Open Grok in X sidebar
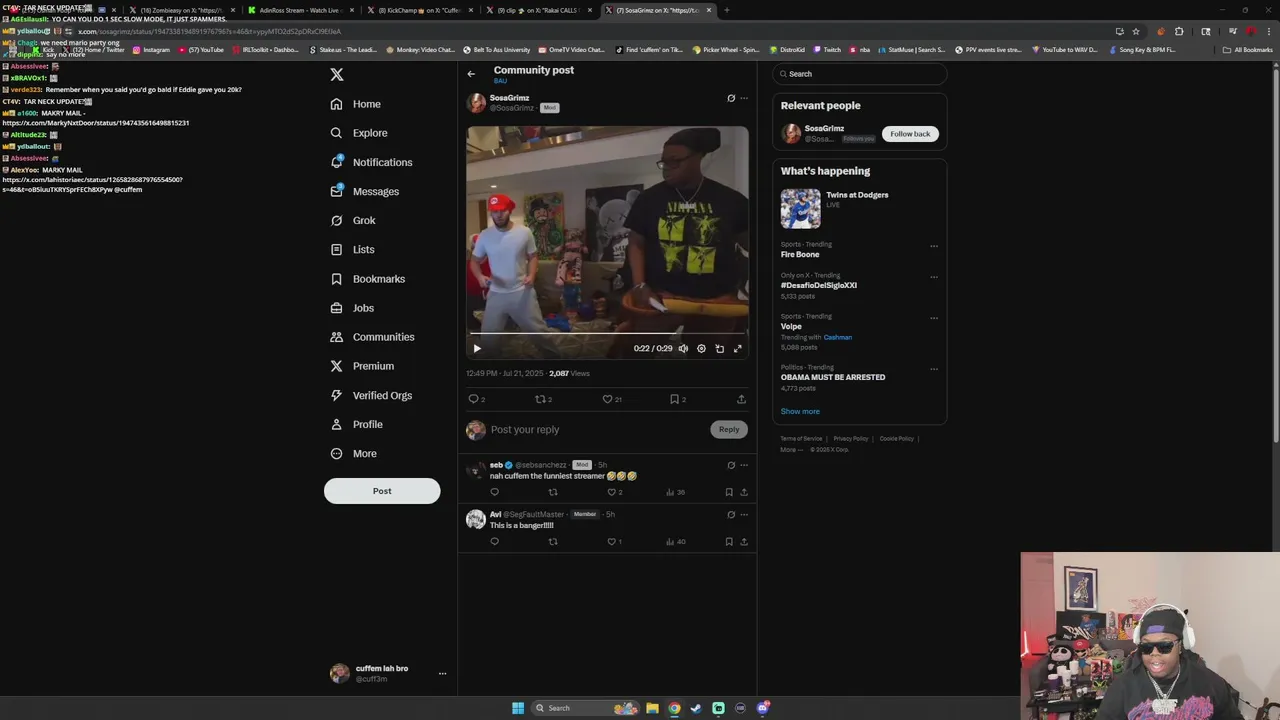This screenshot has width=1280, height=720. tap(353, 220)
